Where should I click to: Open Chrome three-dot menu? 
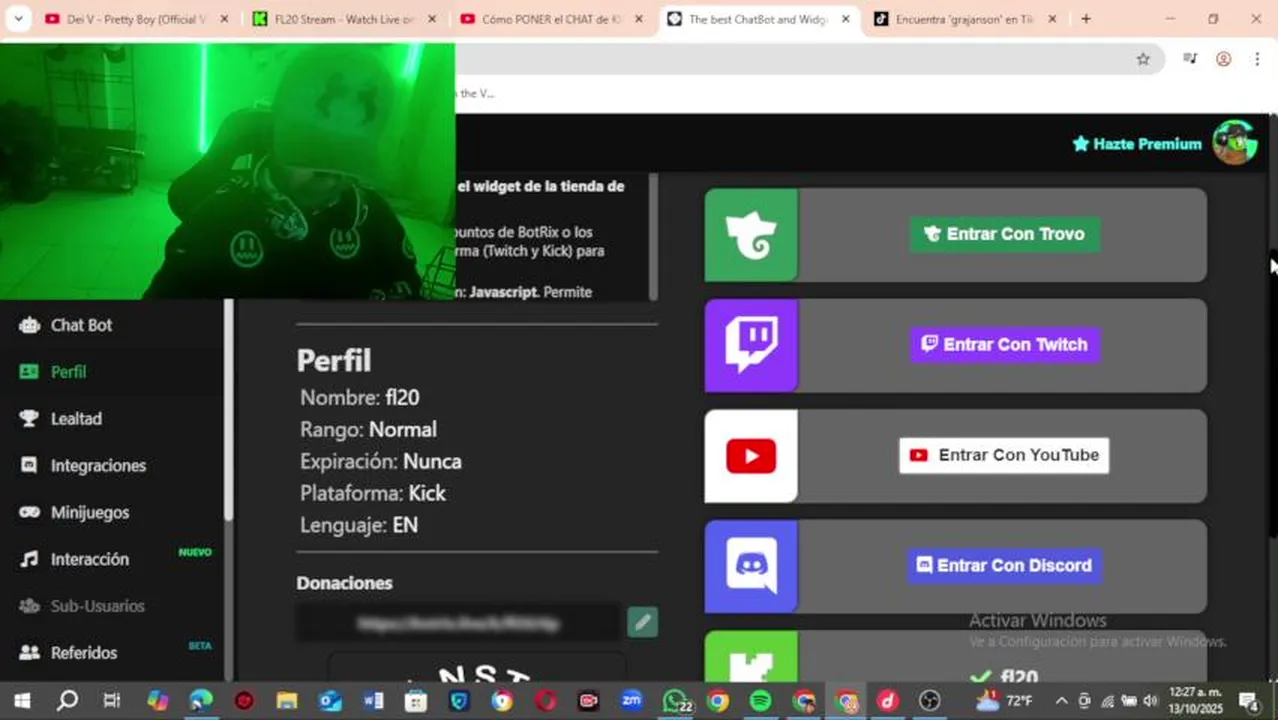1257,59
